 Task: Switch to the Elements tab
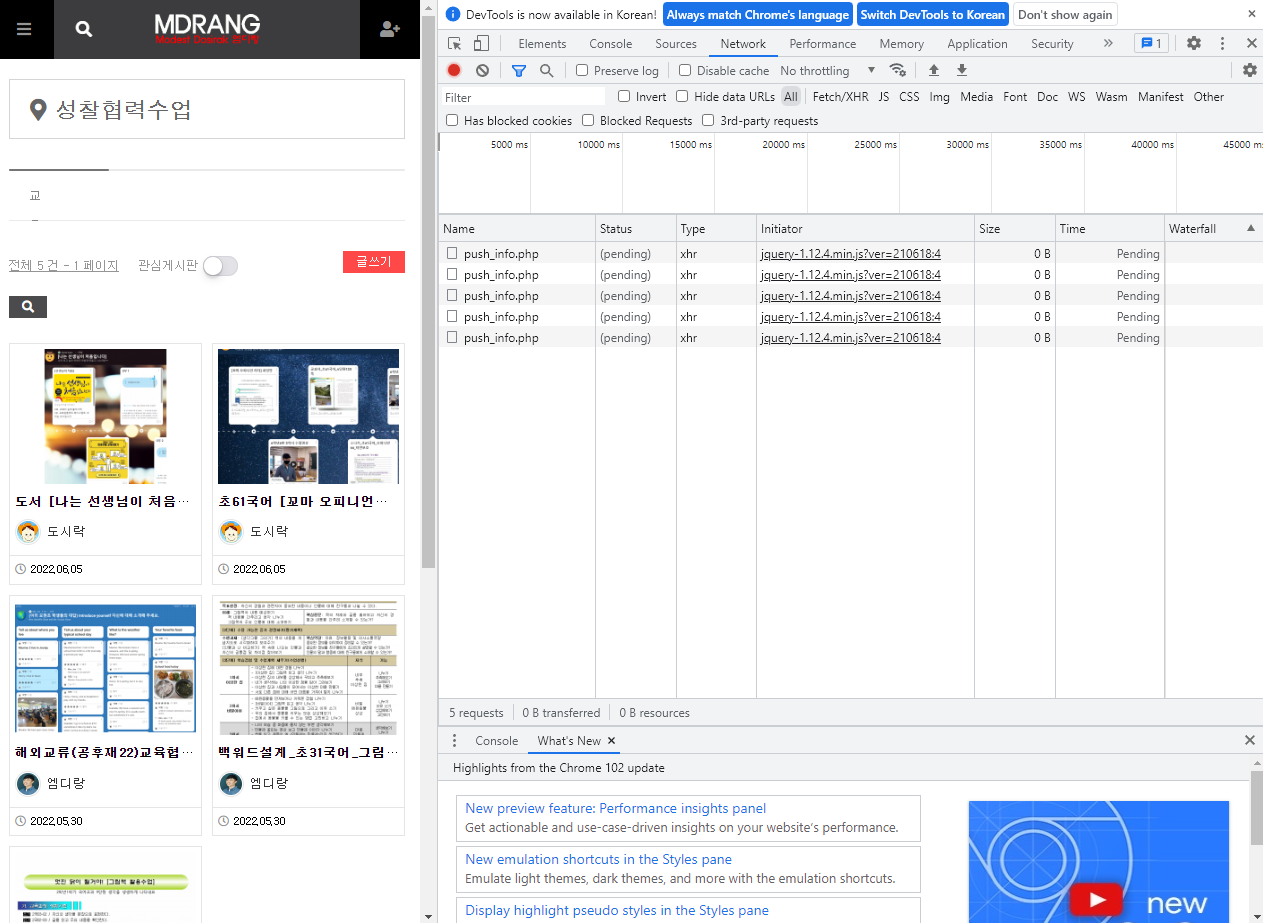tap(542, 43)
